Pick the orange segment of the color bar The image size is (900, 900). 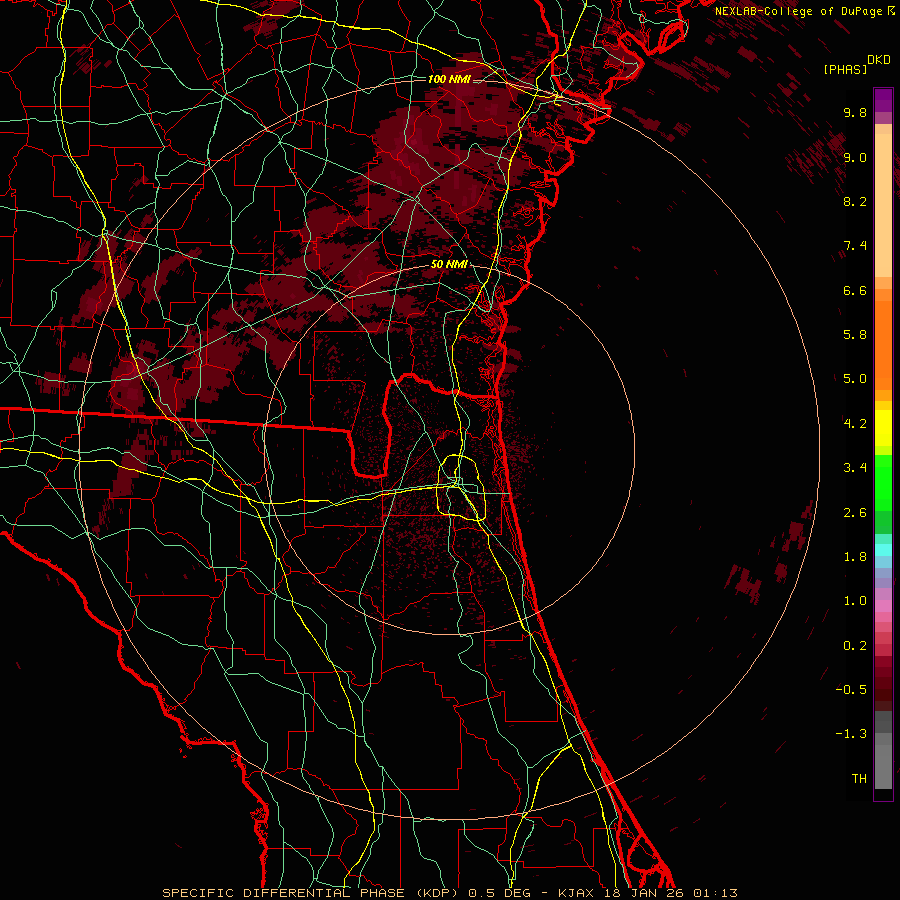pyautogui.click(x=883, y=346)
